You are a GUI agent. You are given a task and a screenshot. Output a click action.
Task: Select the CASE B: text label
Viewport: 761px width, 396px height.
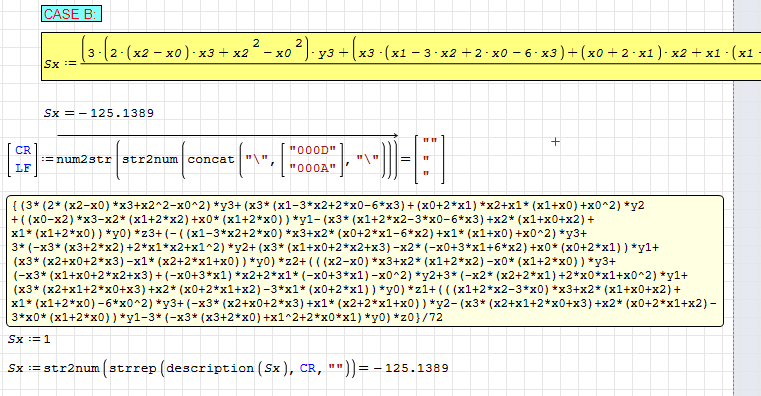(71, 14)
